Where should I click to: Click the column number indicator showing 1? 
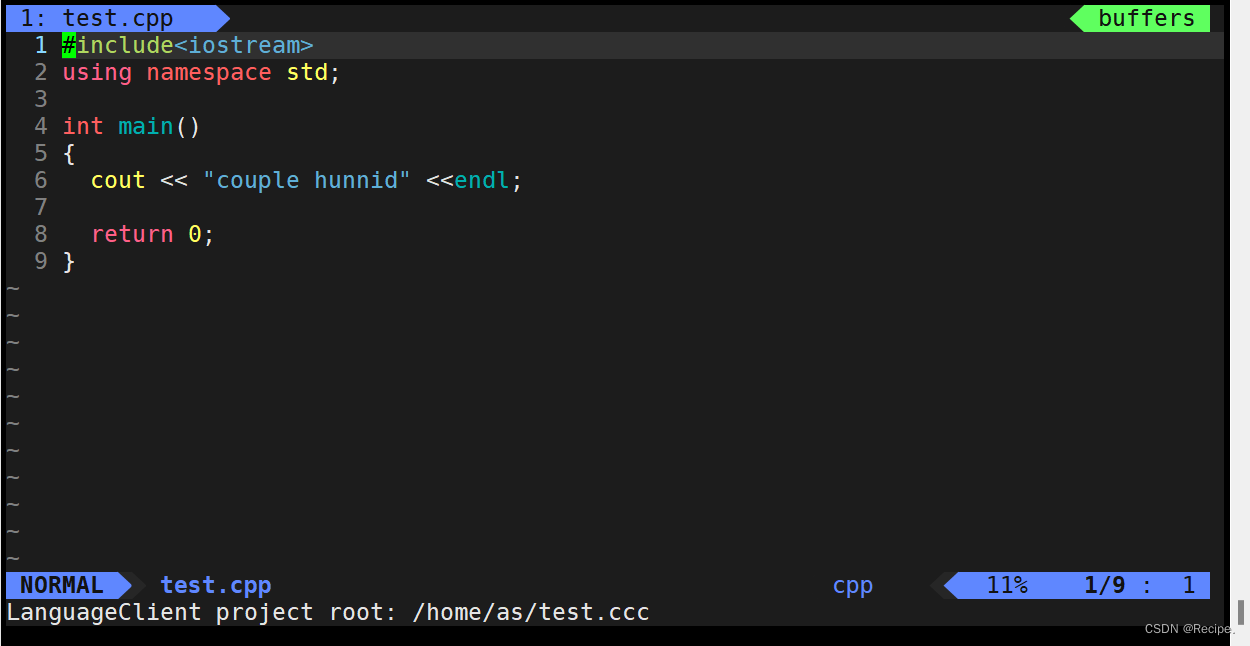click(1188, 585)
